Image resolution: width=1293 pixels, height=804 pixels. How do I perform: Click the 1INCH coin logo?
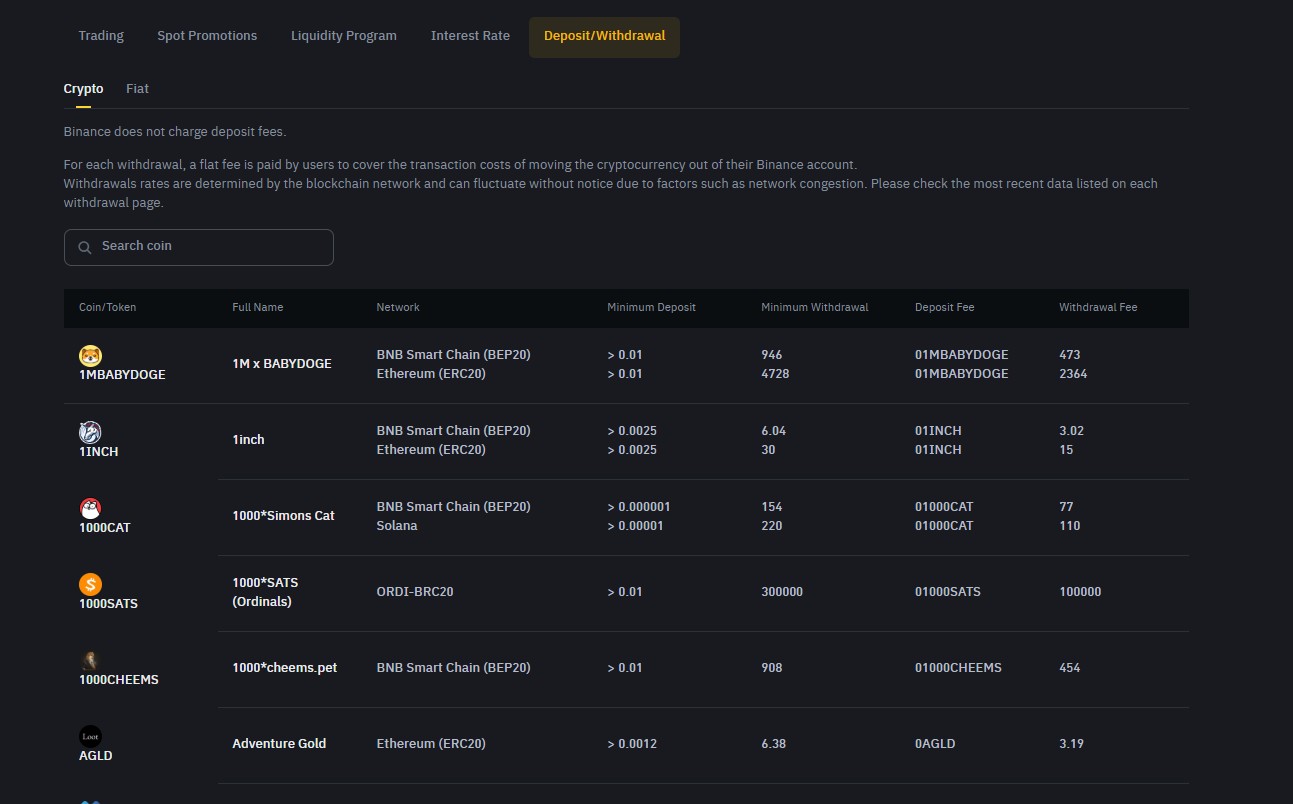tap(90, 432)
